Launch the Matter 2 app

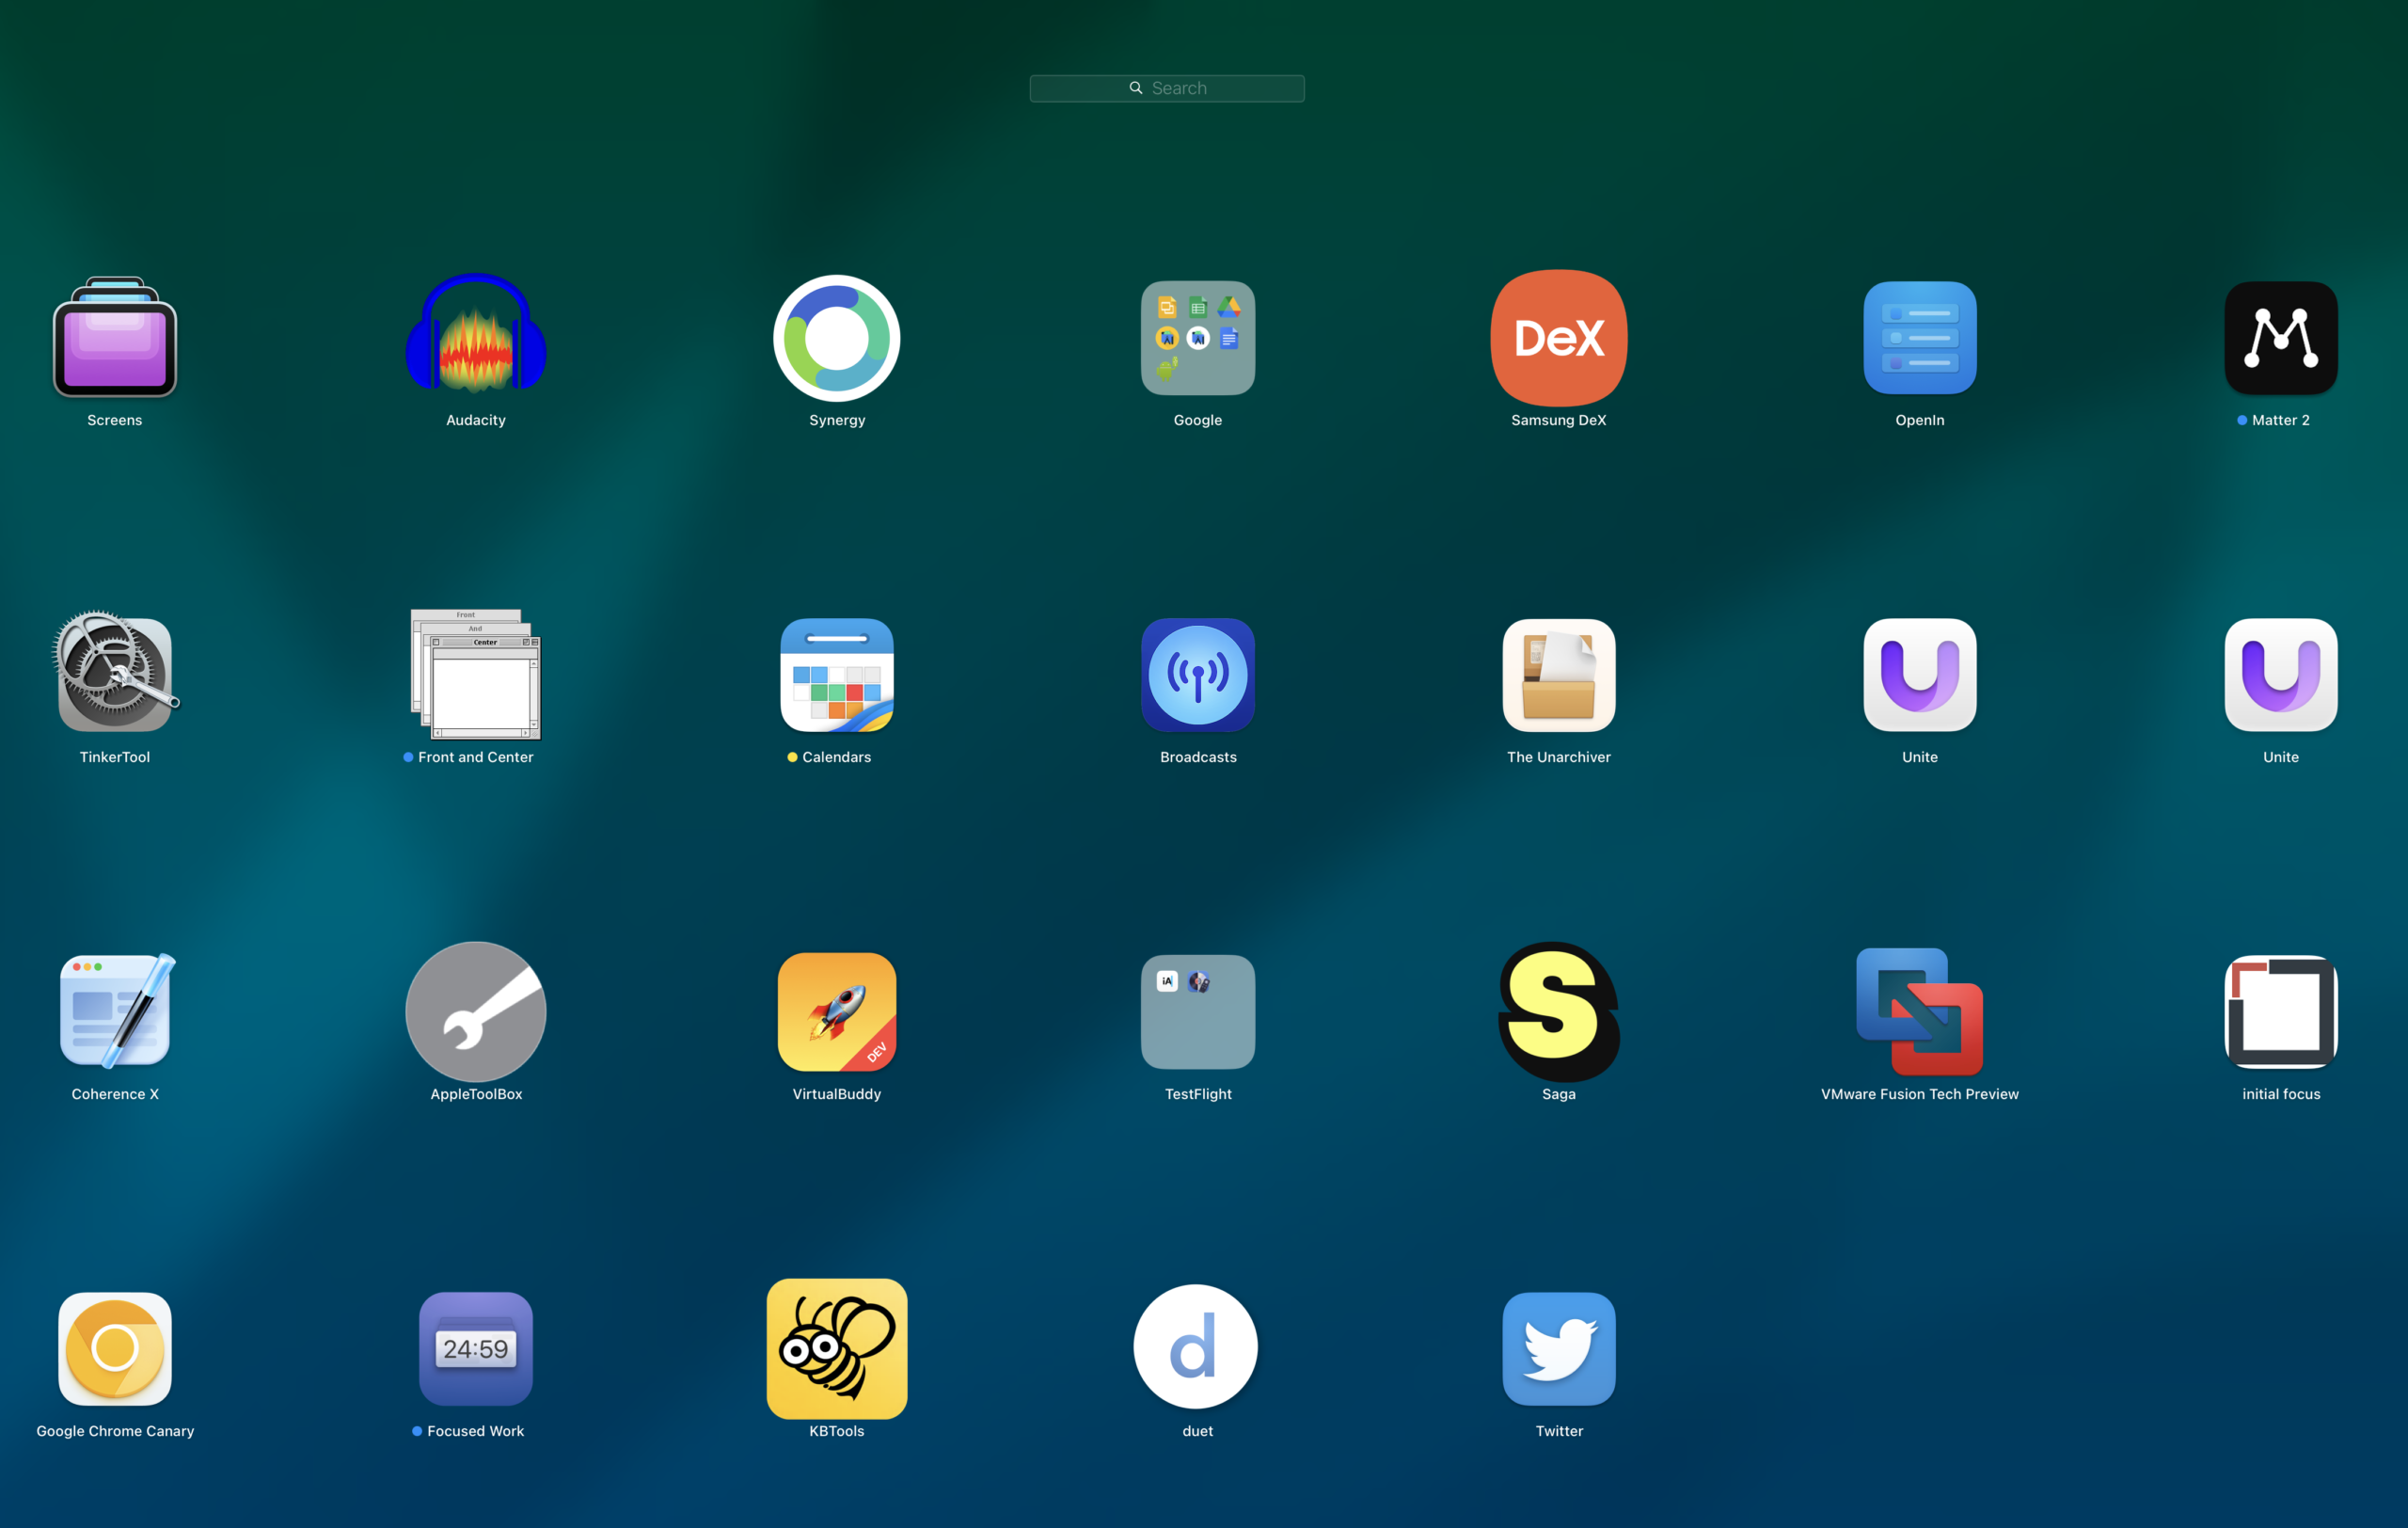click(2281, 338)
